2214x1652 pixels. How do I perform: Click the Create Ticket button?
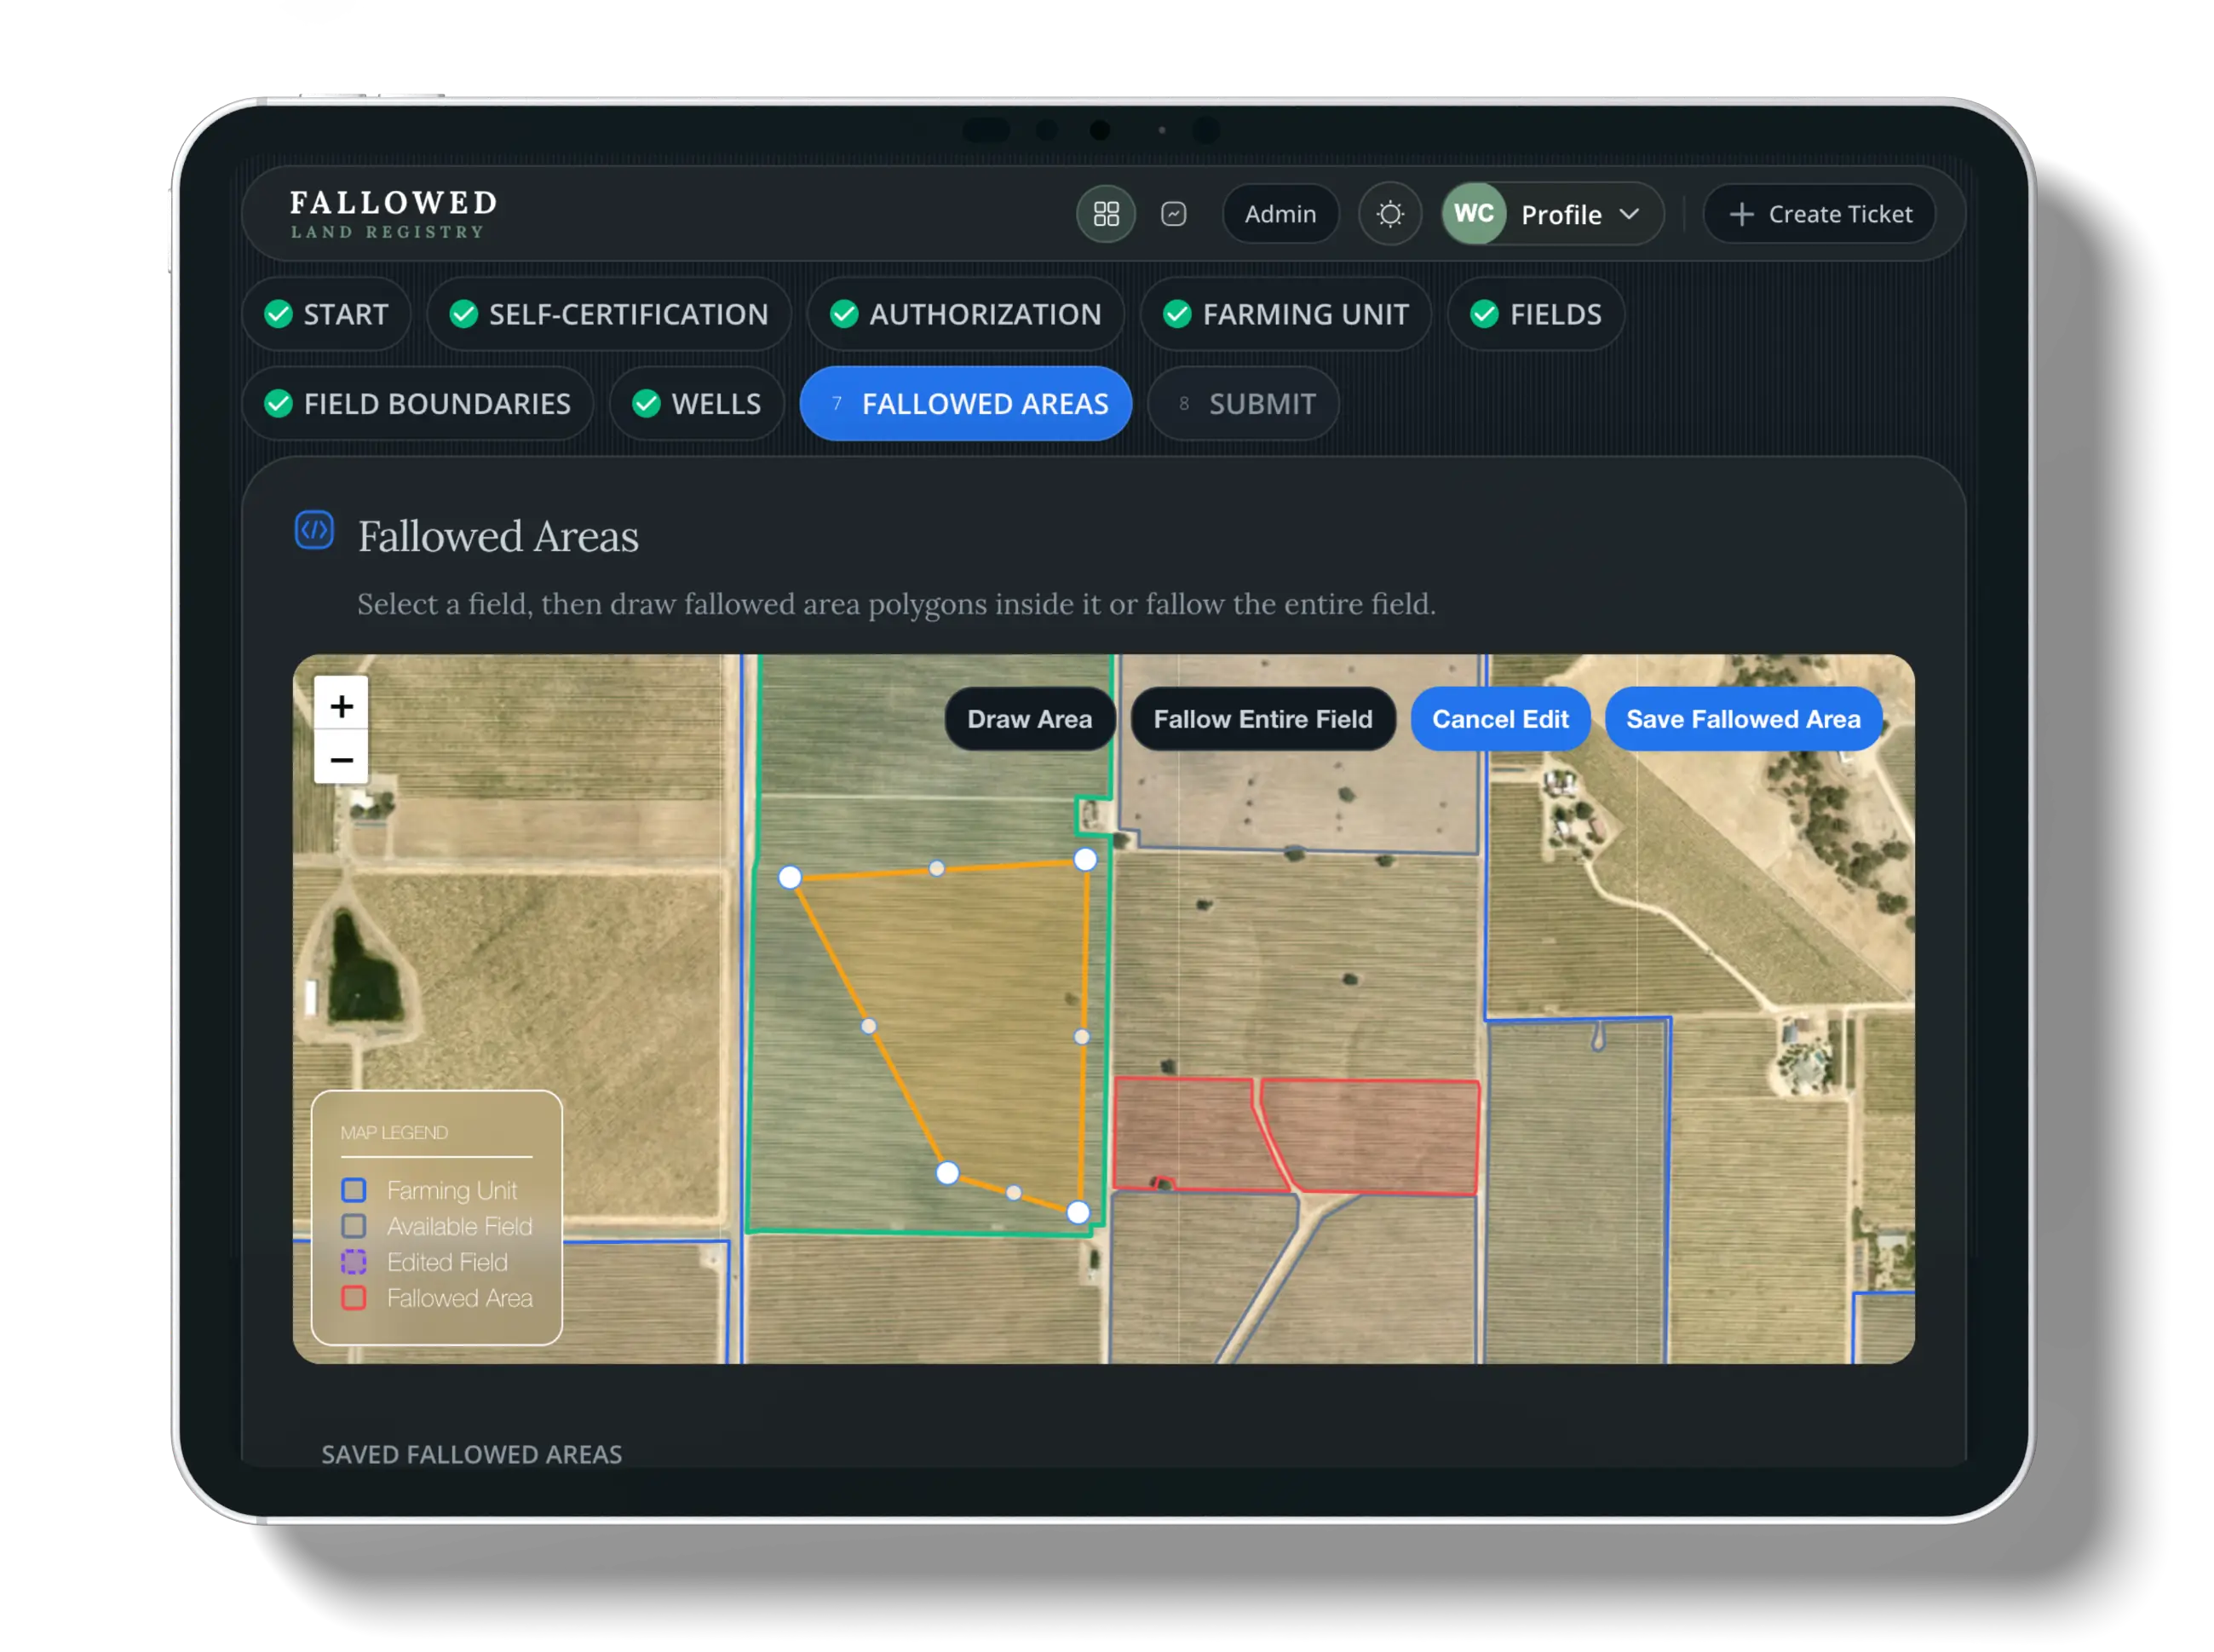[x=1820, y=214]
